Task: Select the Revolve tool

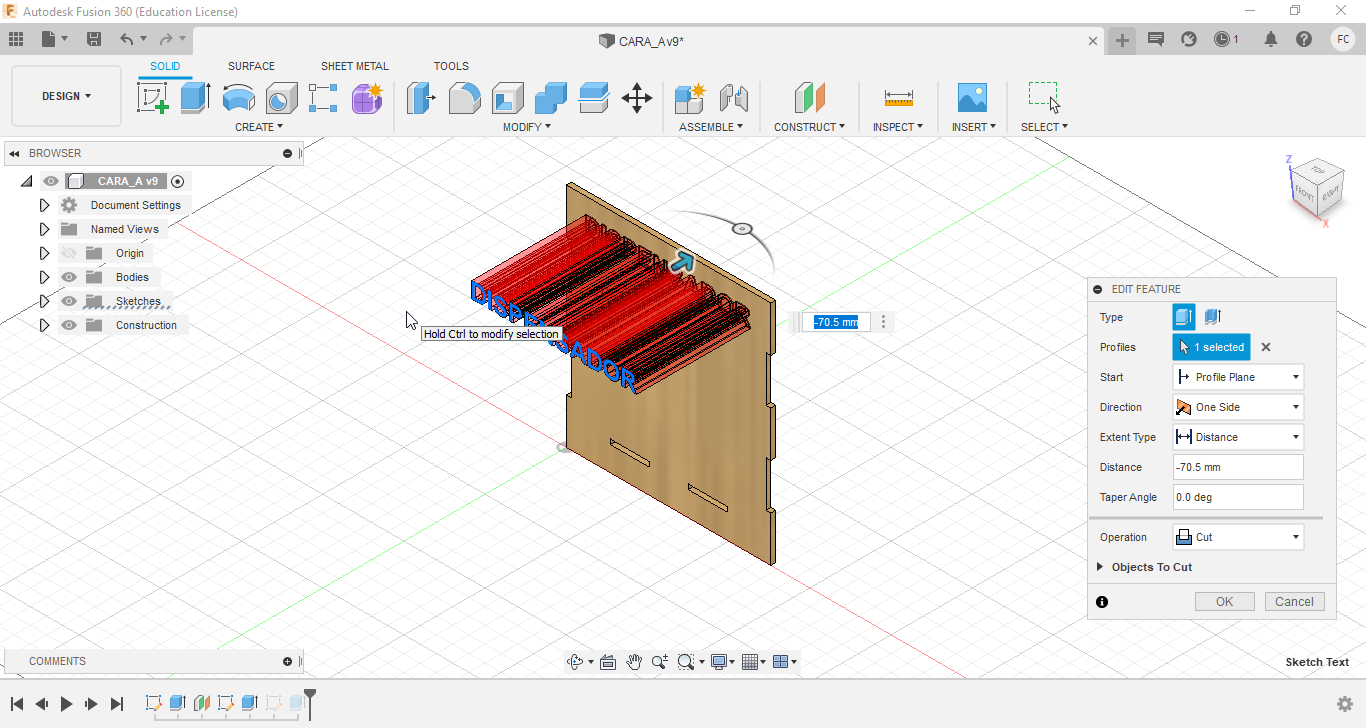Action: coord(238,98)
